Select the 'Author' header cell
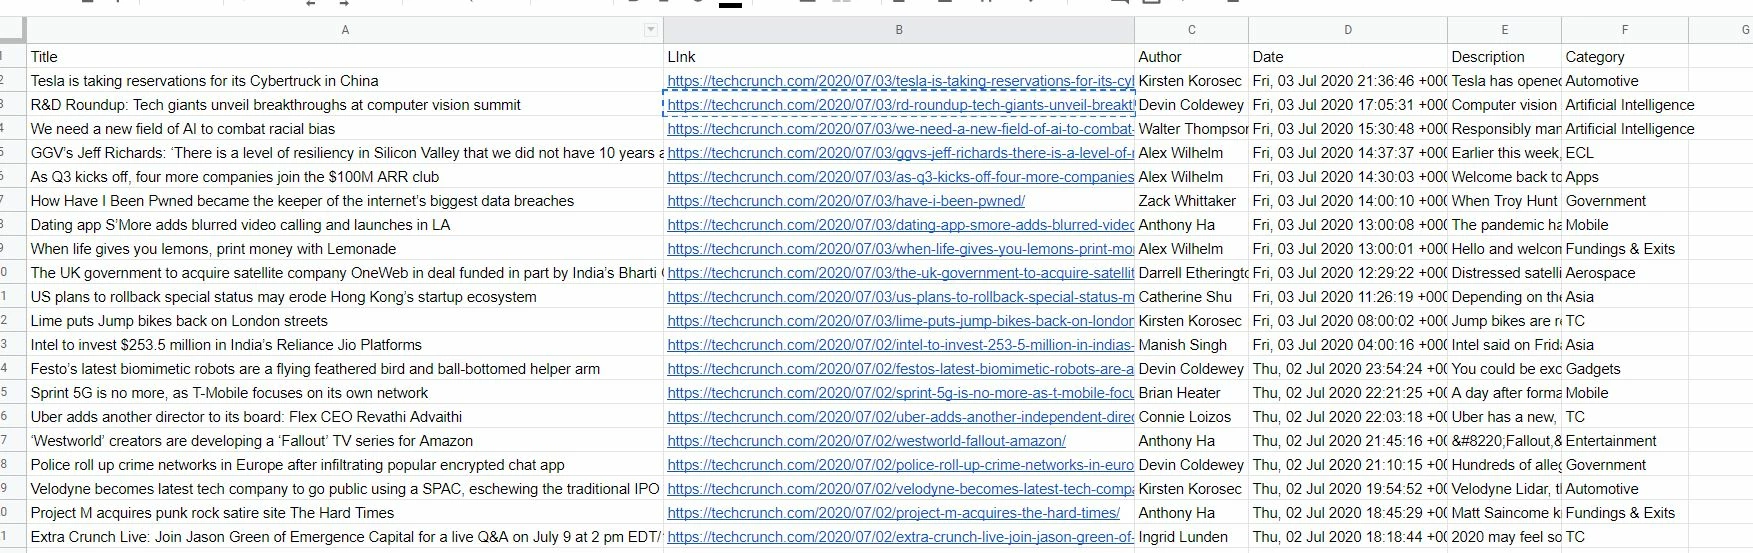The width and height of the screenshot is (1753, 553). [x=1191, y=57]
